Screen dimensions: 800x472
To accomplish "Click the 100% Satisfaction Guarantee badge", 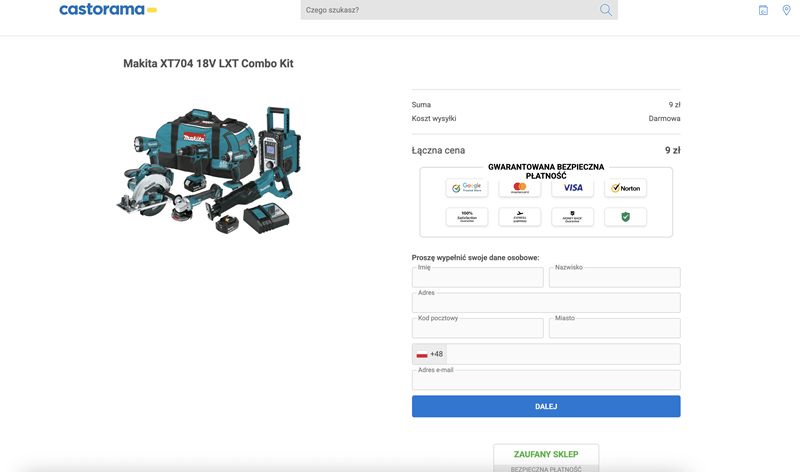I will pyautogui.click(x=467, y=217).
